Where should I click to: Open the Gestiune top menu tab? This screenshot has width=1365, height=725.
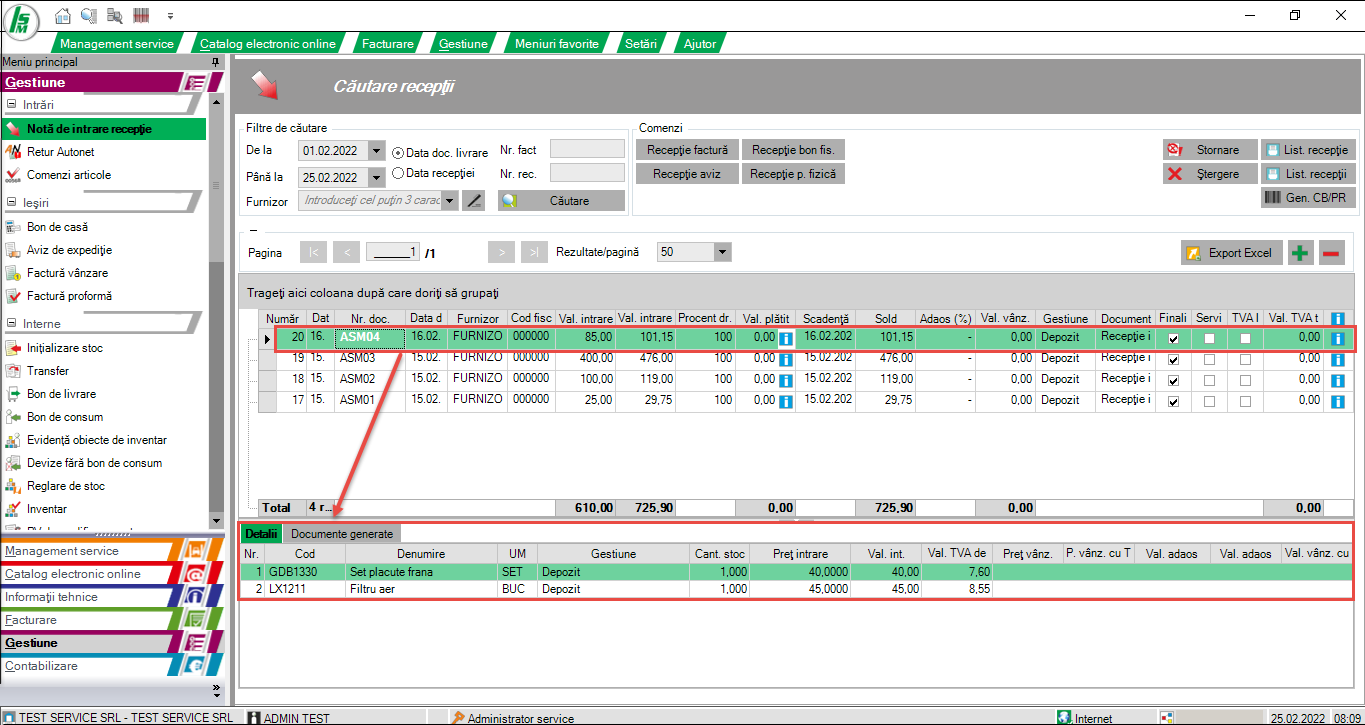point(463,44)
